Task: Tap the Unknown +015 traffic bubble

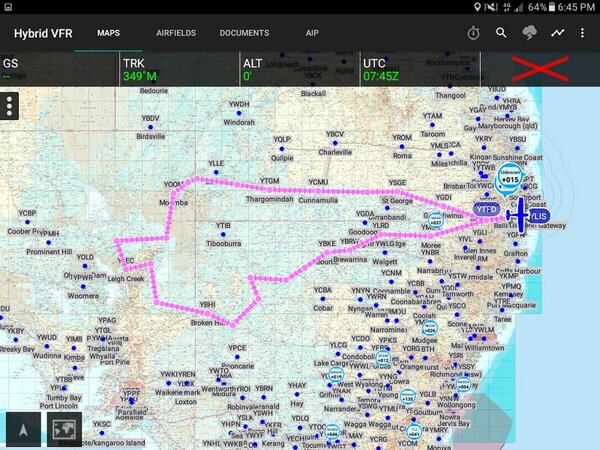Action: tap(510, 176)
